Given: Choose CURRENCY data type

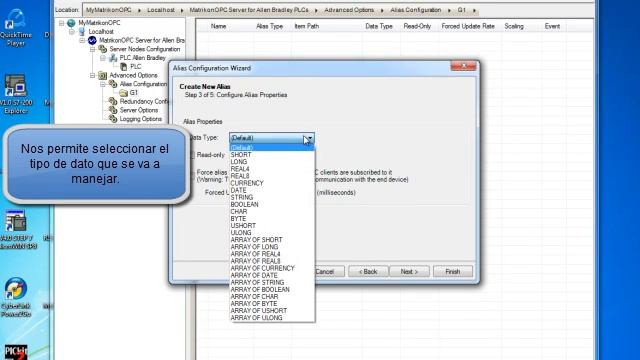Looking at the screenshot, I should point(272,183).
